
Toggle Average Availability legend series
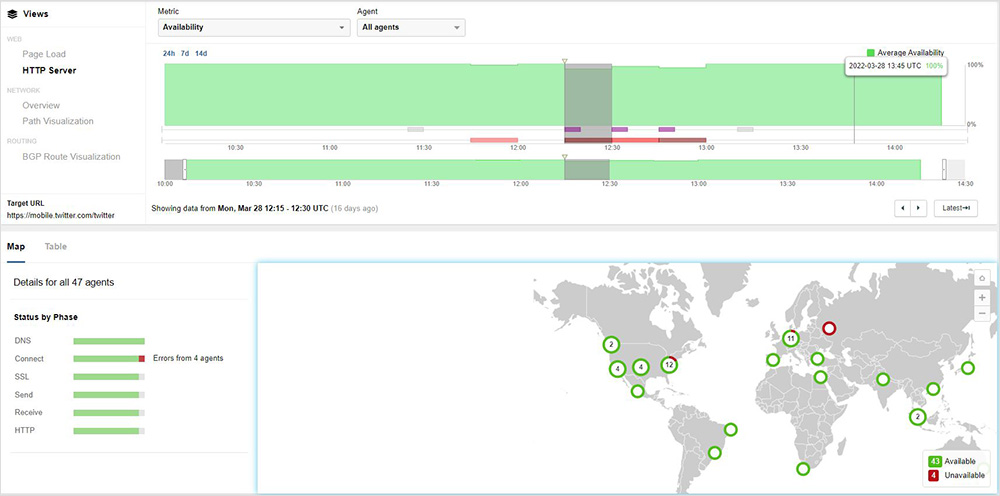click(905, 53)
